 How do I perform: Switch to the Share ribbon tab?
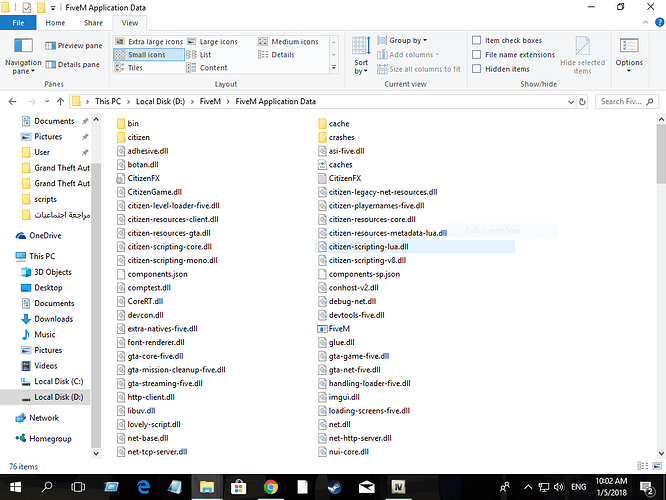(93, 23)
